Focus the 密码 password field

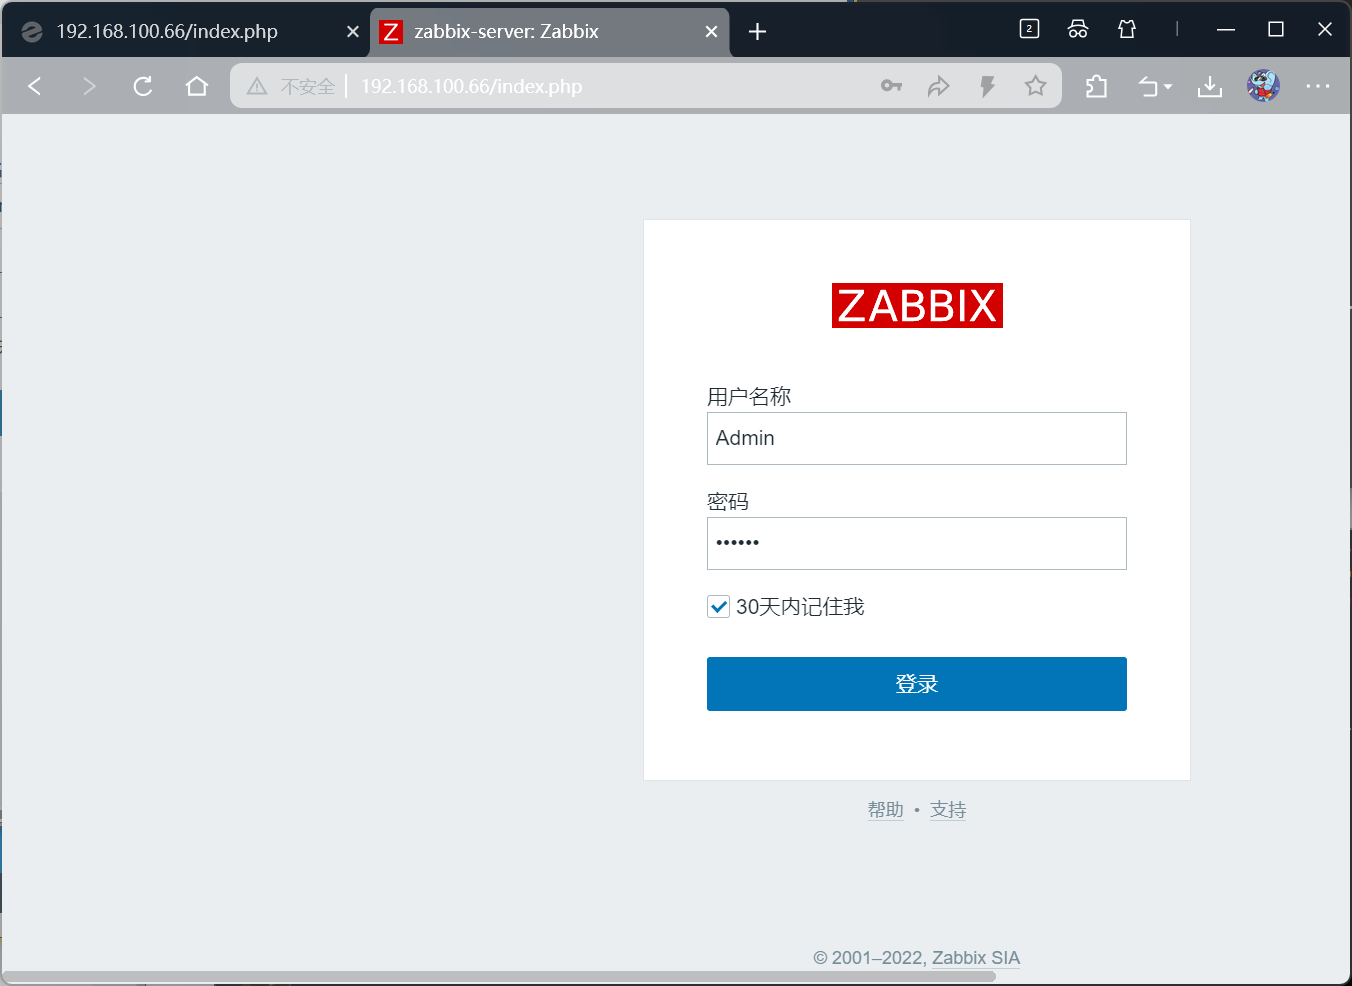click(917, 543)
